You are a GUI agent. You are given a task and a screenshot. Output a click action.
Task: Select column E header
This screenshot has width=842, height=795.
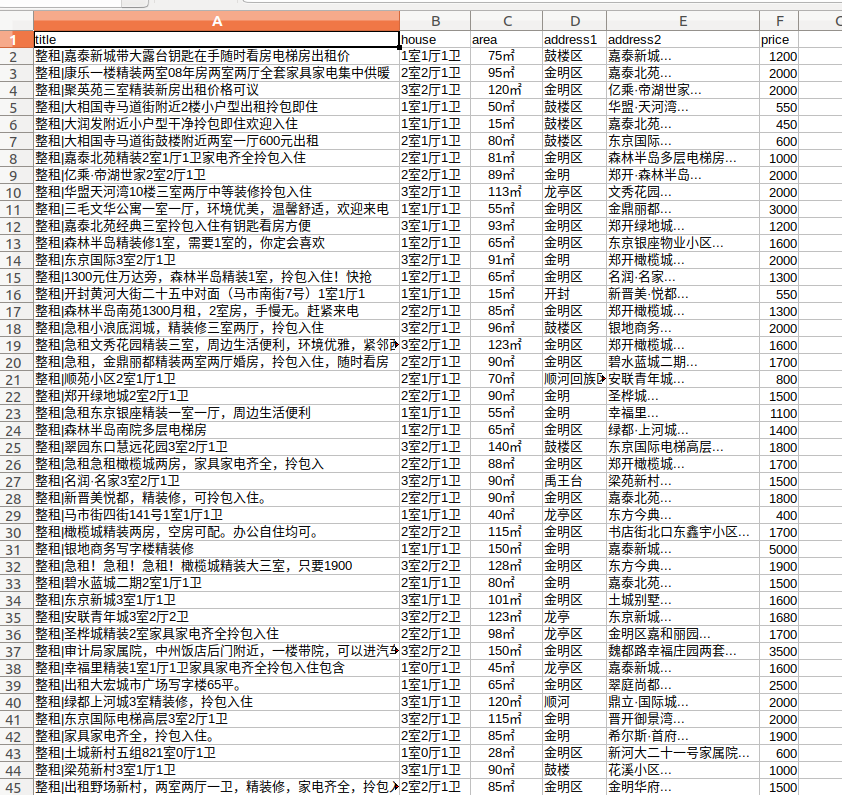683,21
